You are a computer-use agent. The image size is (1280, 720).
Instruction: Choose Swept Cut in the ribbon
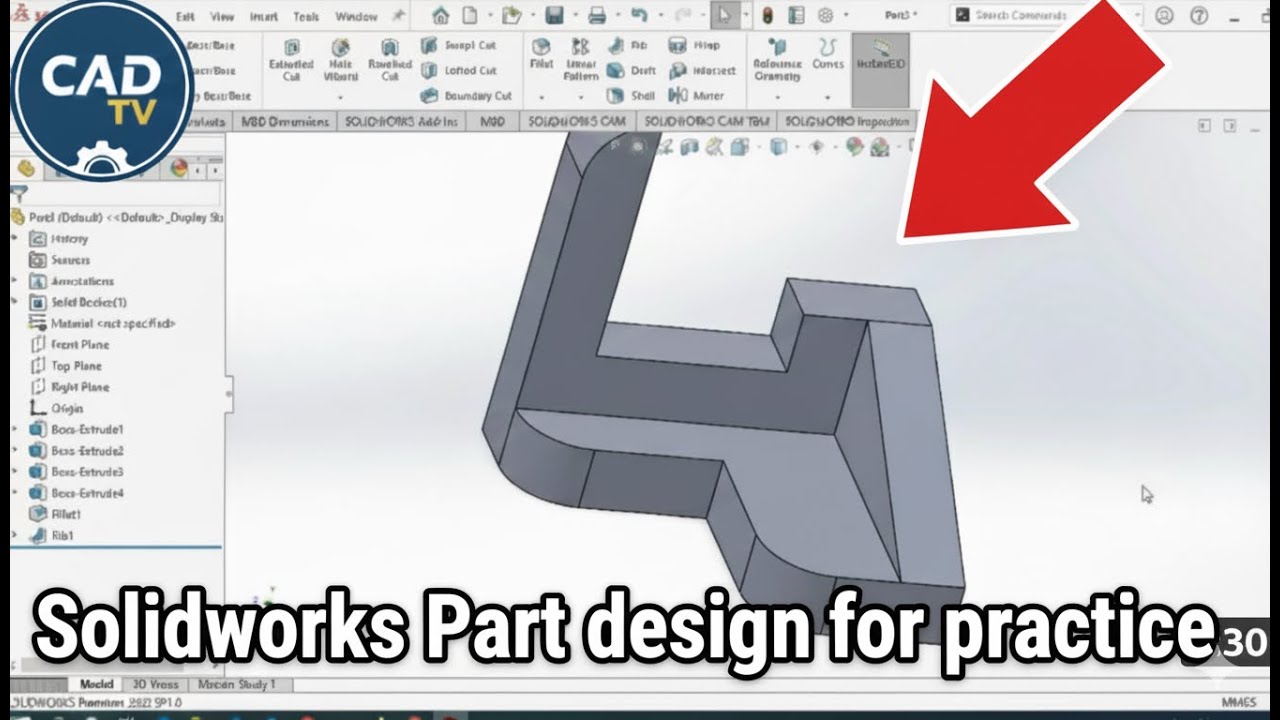tap(459, 45)
